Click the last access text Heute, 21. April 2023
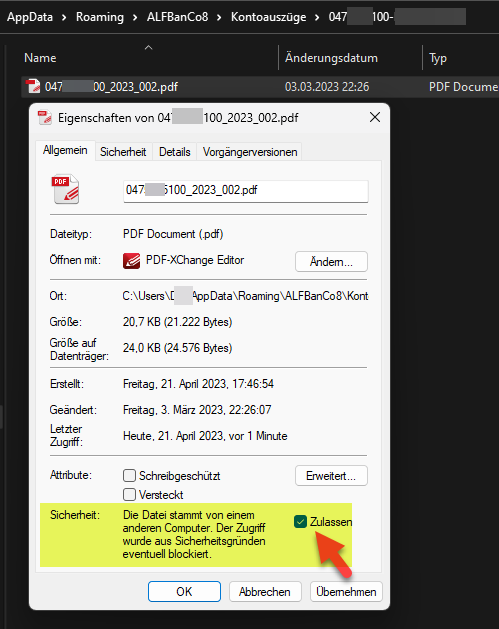Screen dimensions: 499x629 [205, 436]
